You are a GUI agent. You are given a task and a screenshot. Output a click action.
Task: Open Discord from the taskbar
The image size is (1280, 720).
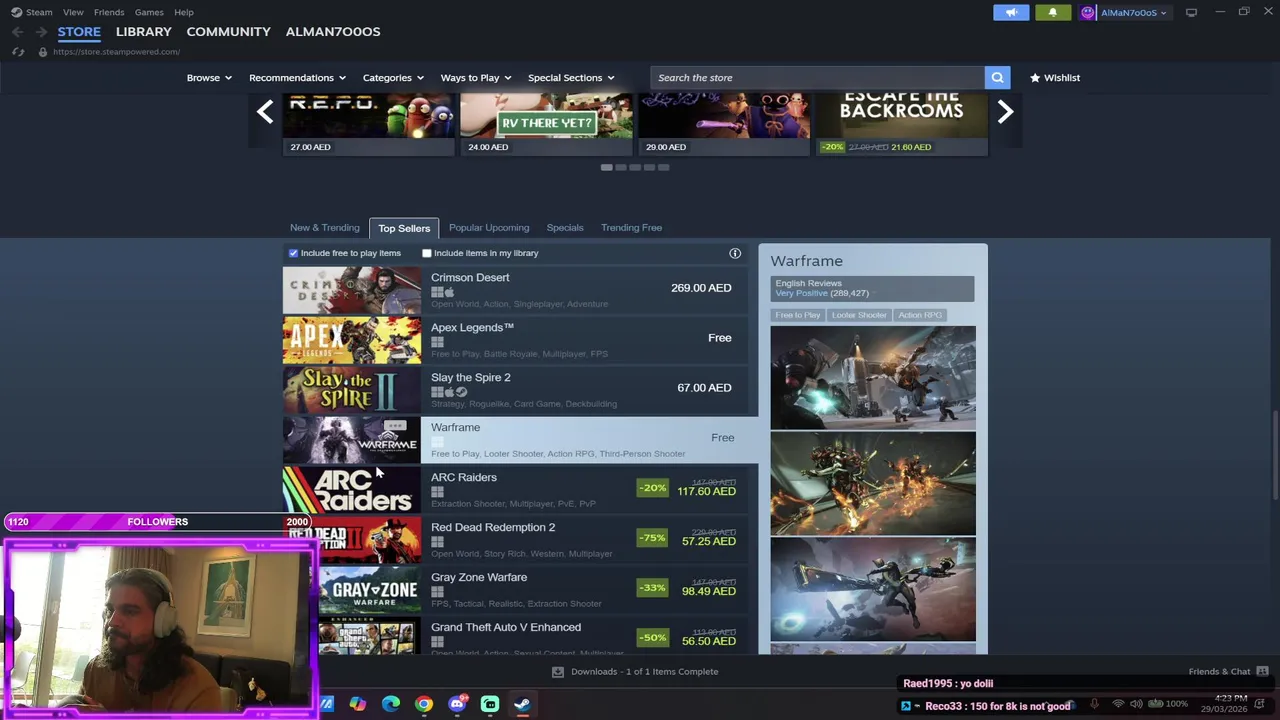pos(457,704)
